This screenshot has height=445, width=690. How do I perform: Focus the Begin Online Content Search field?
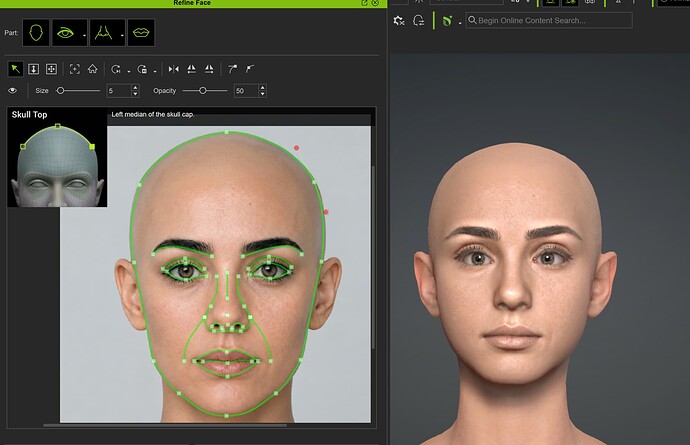pos(549,20)
